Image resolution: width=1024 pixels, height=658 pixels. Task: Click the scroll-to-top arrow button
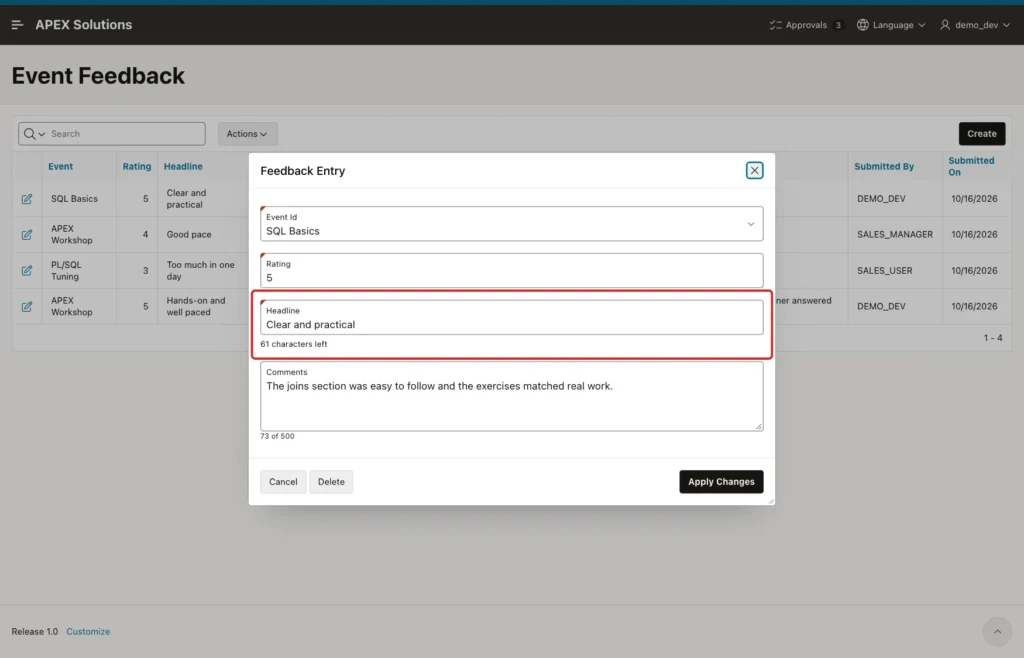(x=997, y=631)
